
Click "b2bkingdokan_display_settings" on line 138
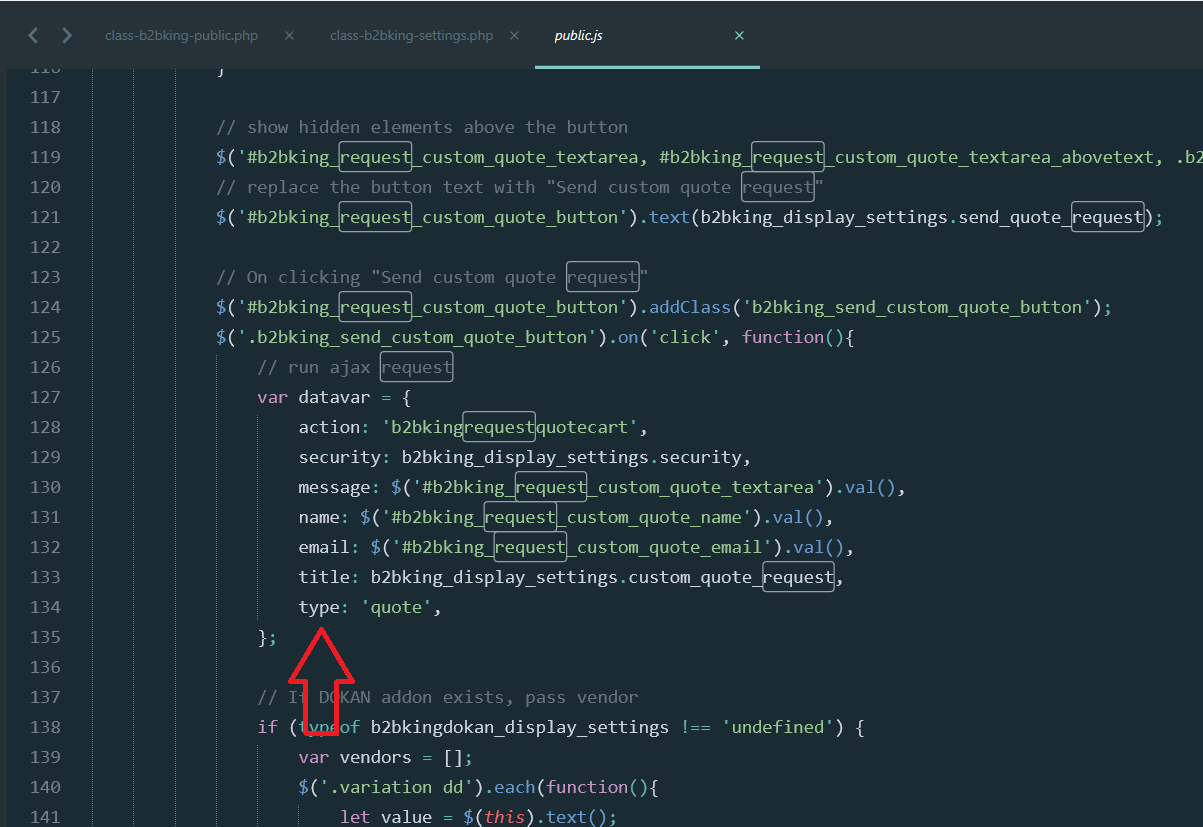click(520, 727)
